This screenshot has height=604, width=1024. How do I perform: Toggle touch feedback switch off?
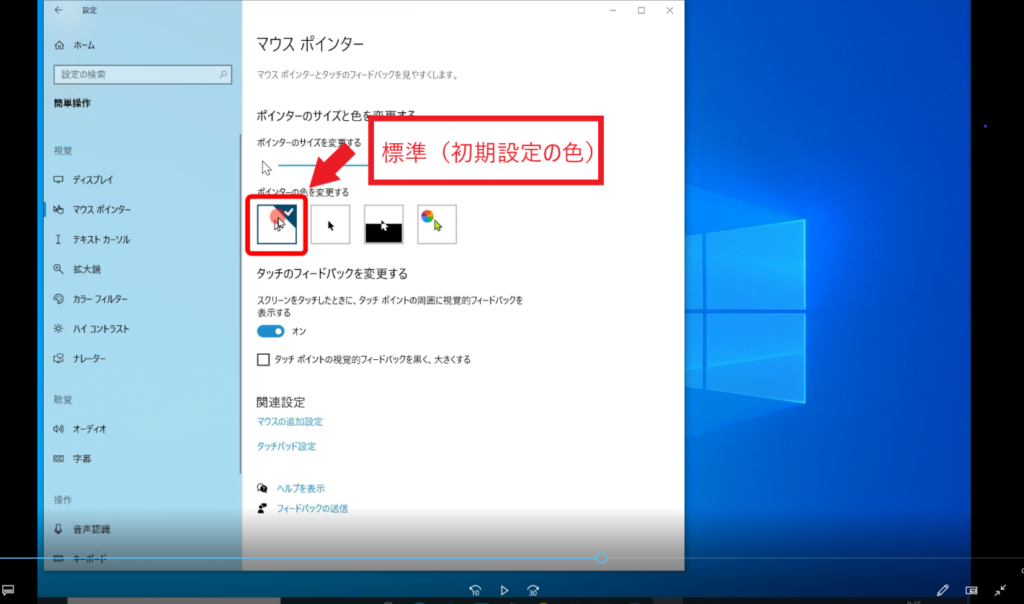tap(271, 331)
